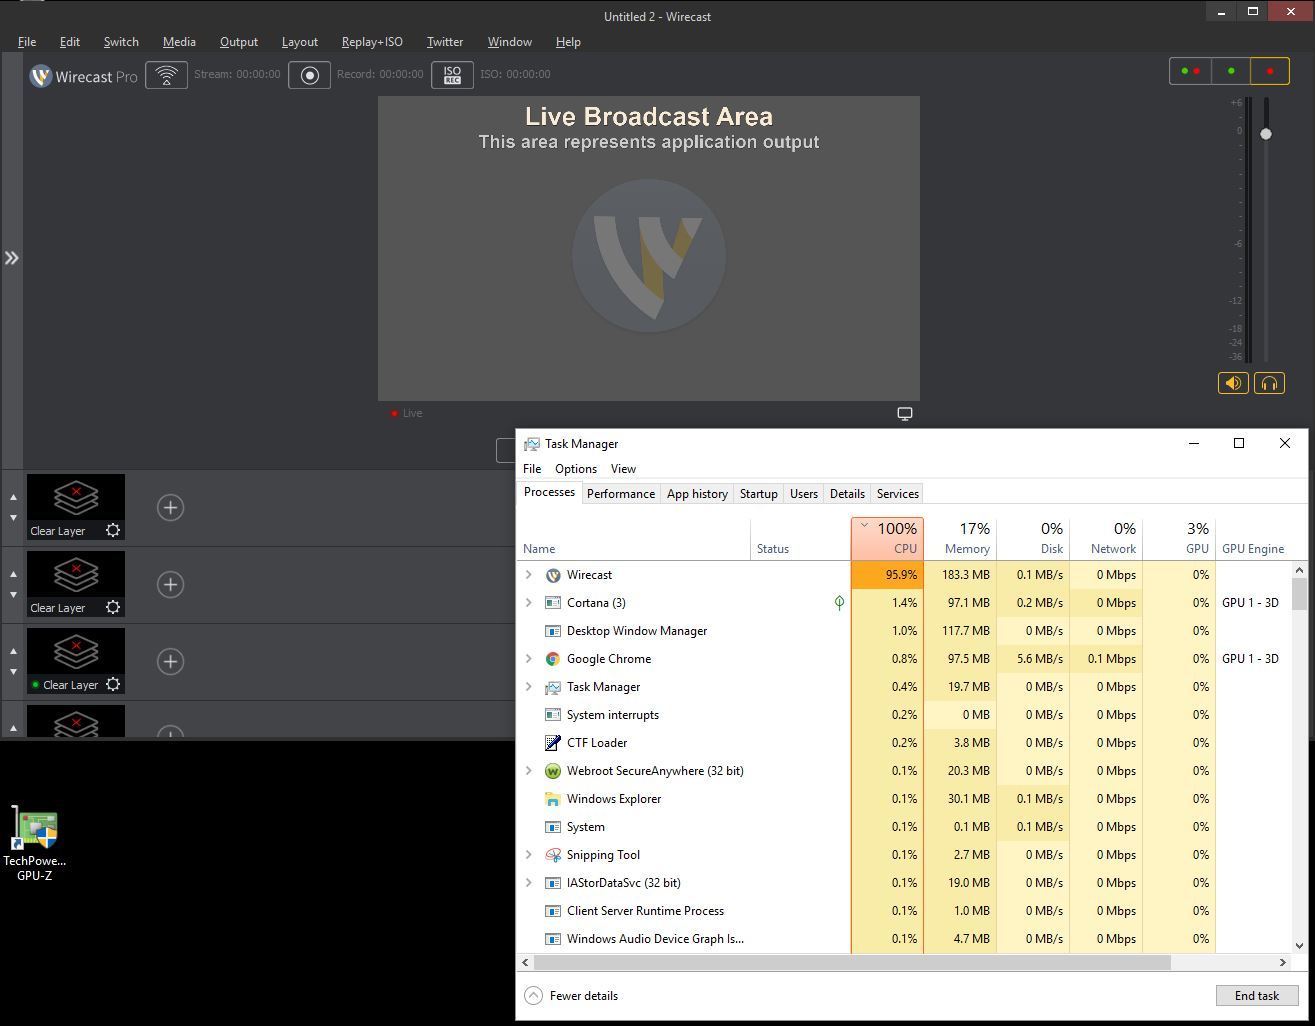Move third layer down with arrow
The image size is (1315, 1026).
[x=13, y=672]
